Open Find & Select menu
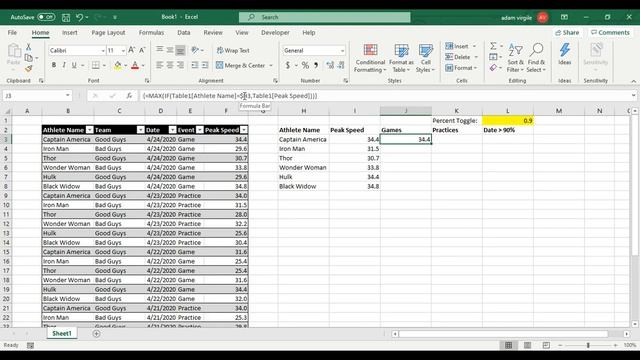 [536, 58]
